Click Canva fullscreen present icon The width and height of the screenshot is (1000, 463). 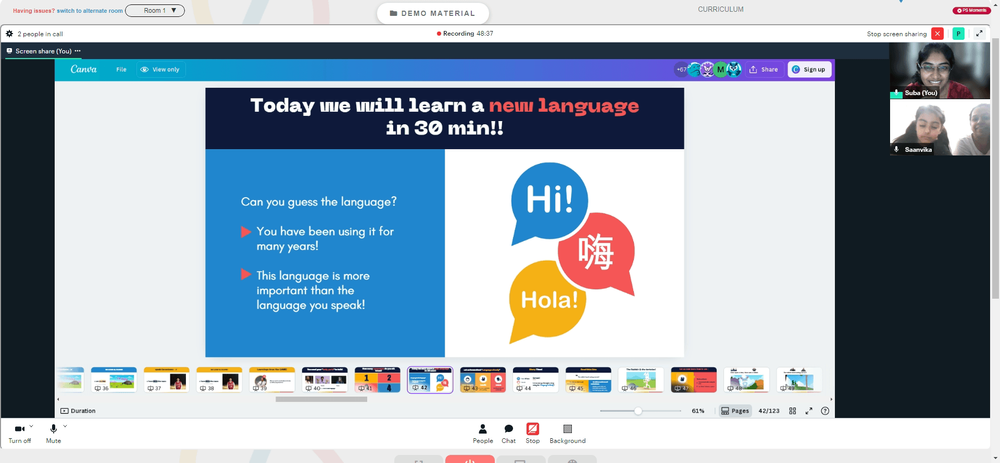point(809,411)
